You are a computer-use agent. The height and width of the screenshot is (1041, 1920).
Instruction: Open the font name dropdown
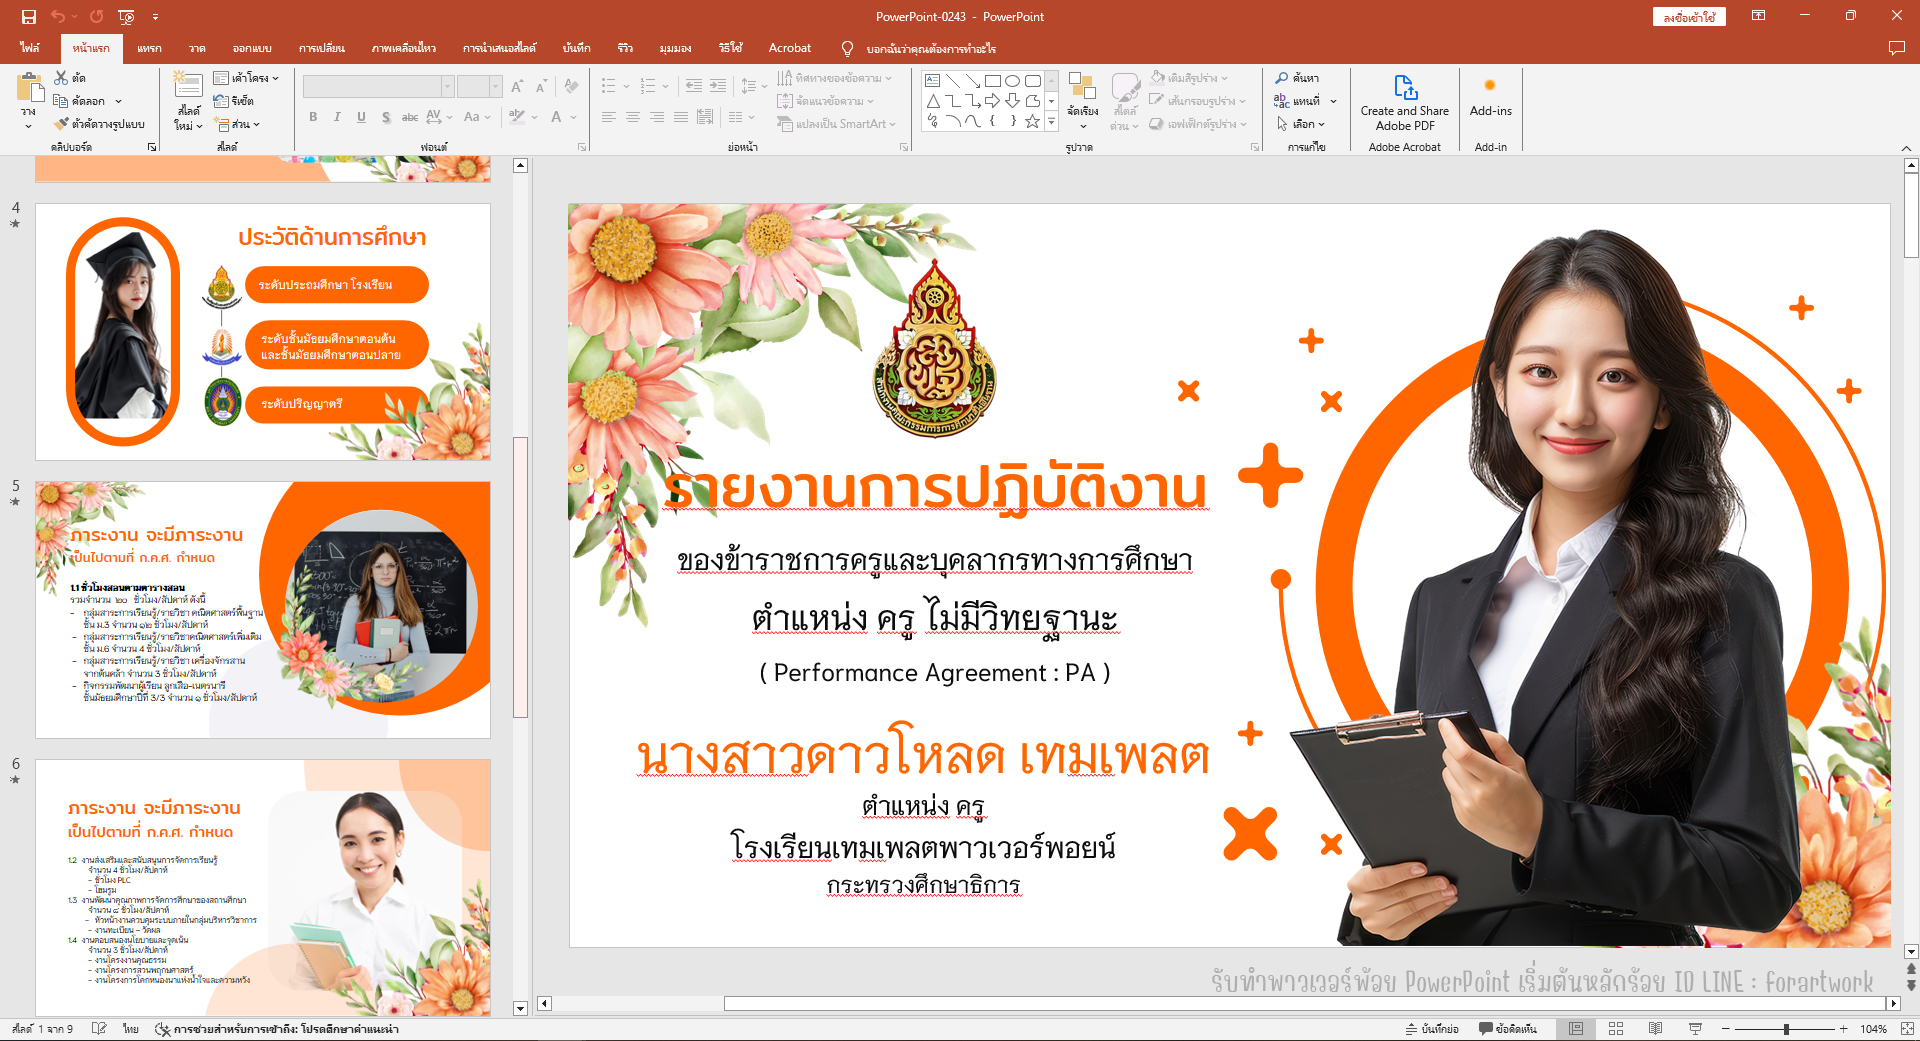click(448, 87)
